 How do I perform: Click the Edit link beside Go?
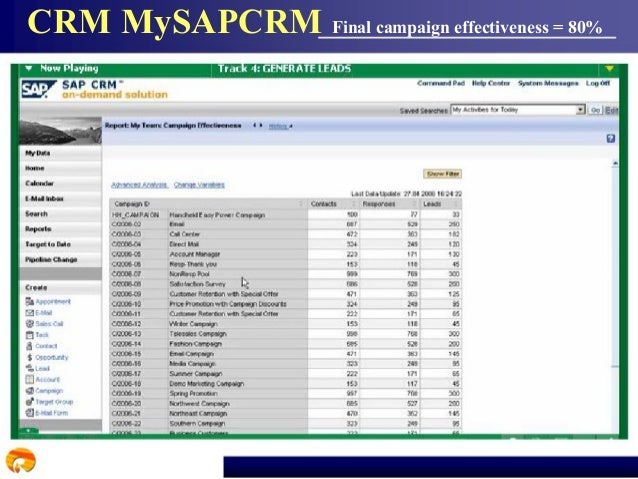pyautogui.click(x=612, y=110)
